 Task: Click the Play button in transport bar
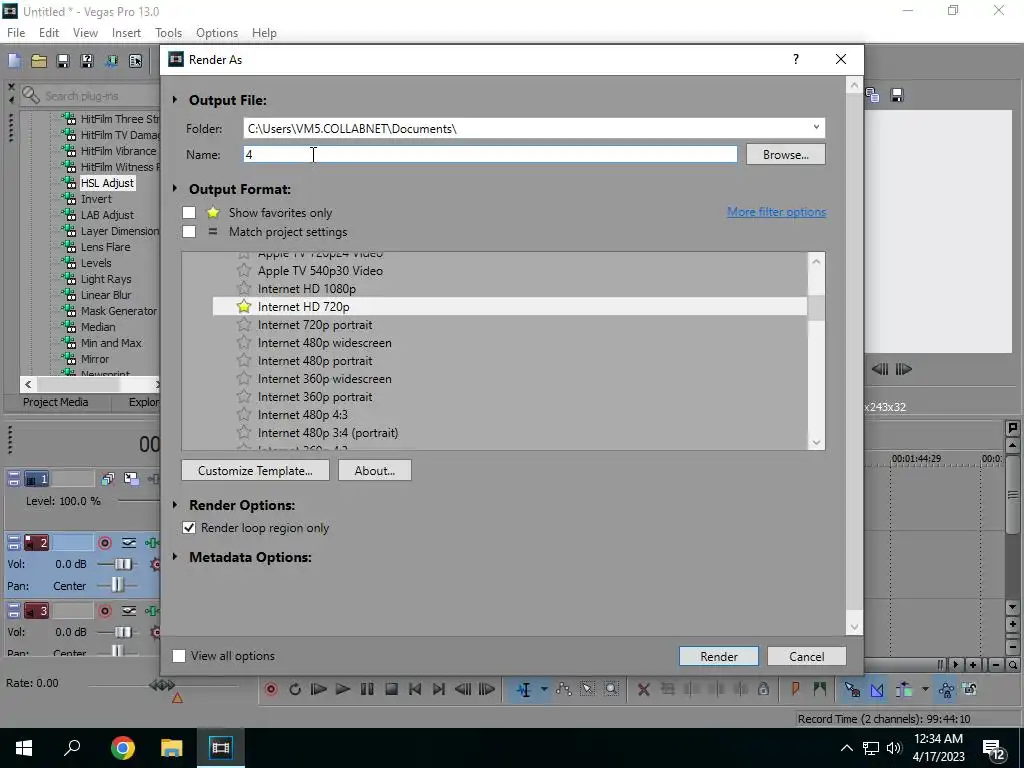click(342, 689)
